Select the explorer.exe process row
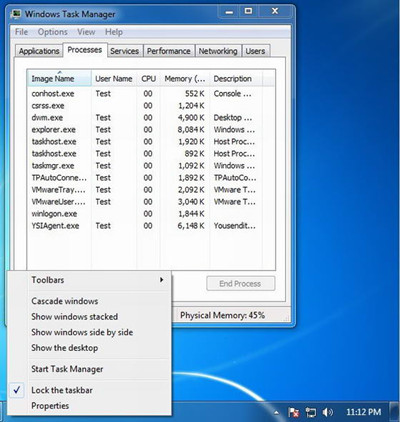 coord(151,130)
